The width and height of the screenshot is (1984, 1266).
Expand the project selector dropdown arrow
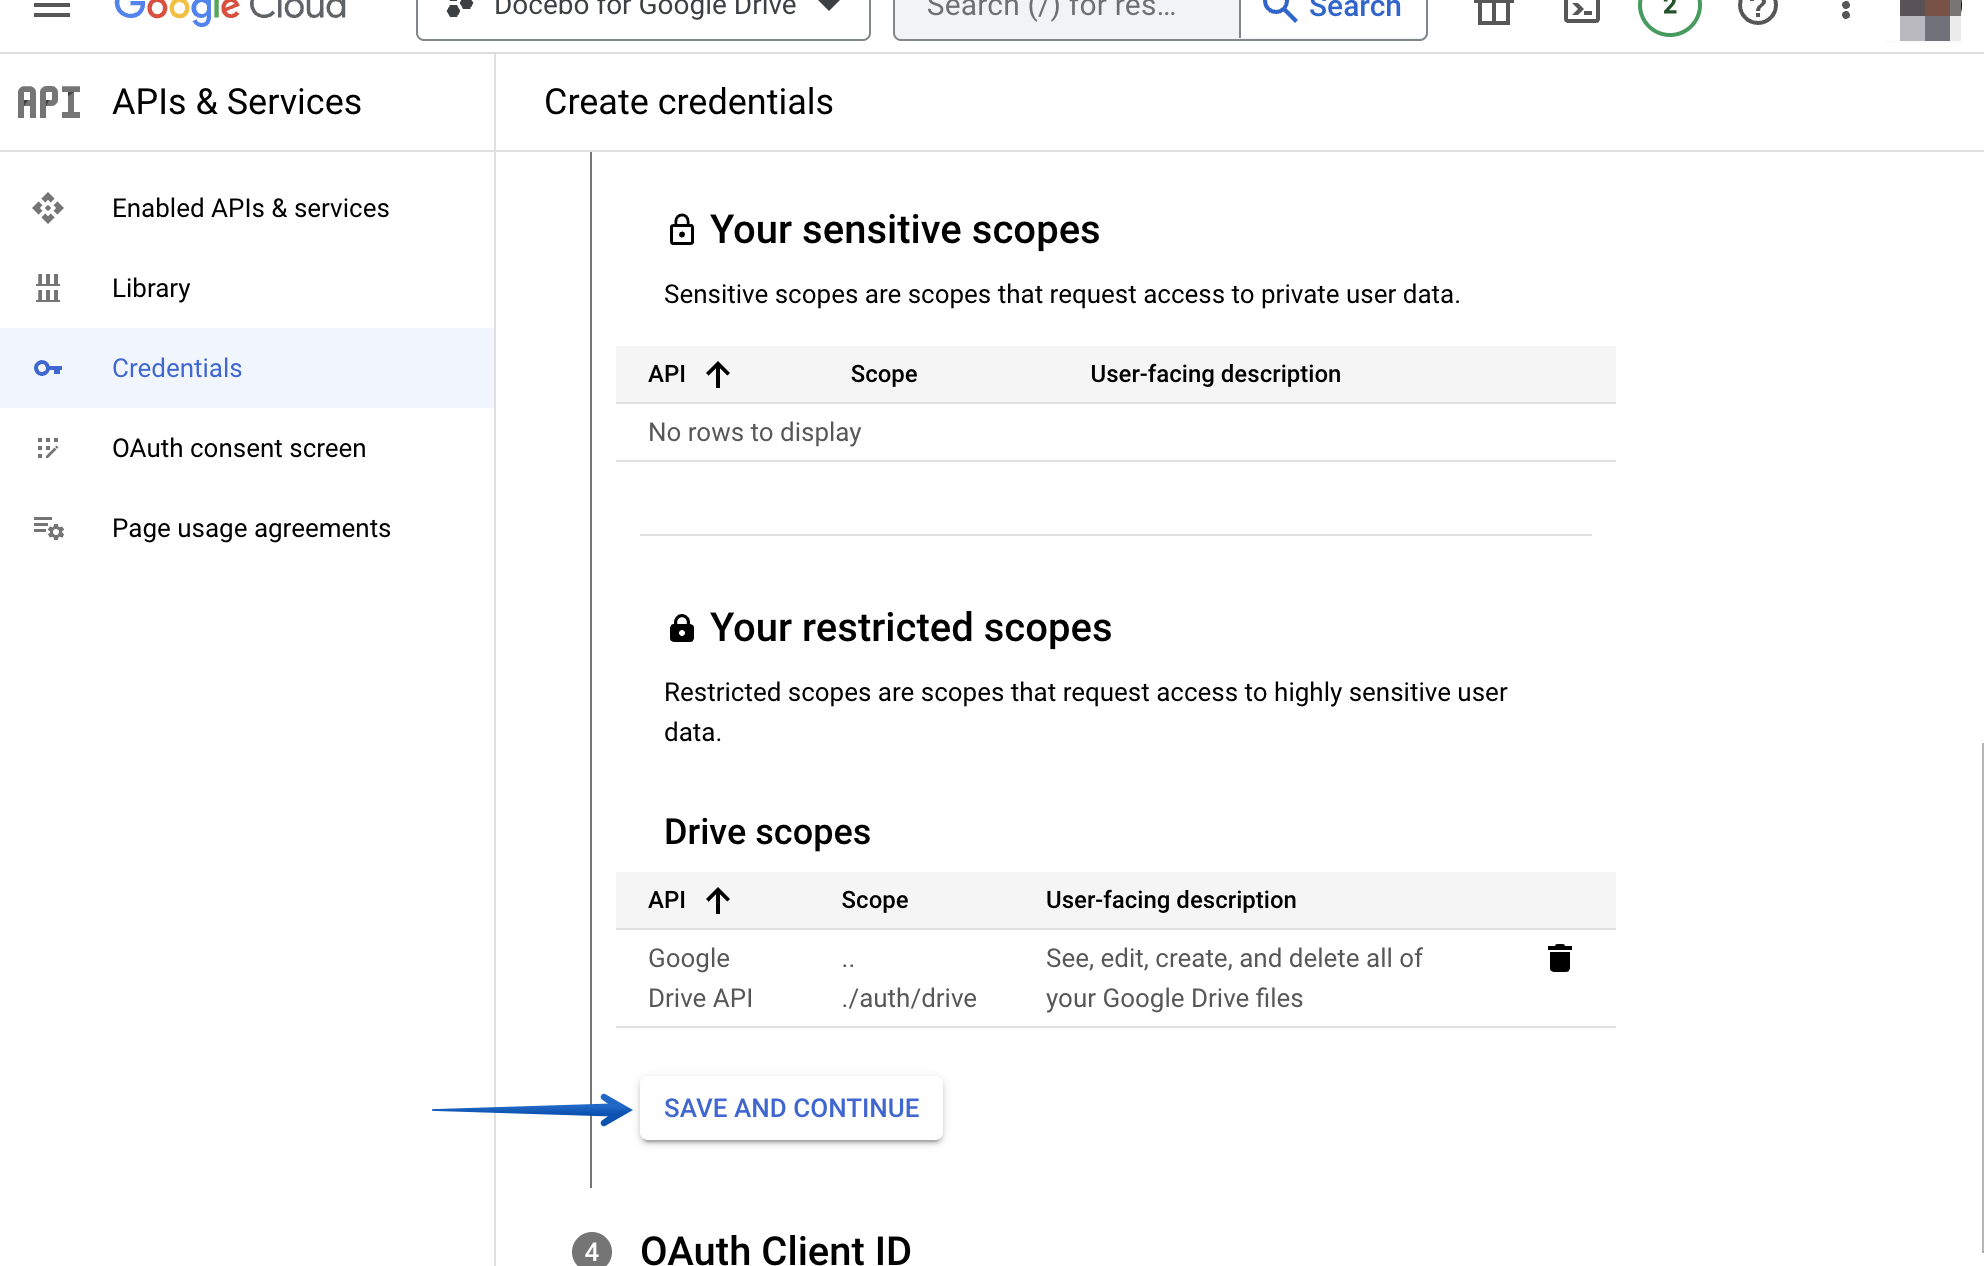(x=828, y=8)
